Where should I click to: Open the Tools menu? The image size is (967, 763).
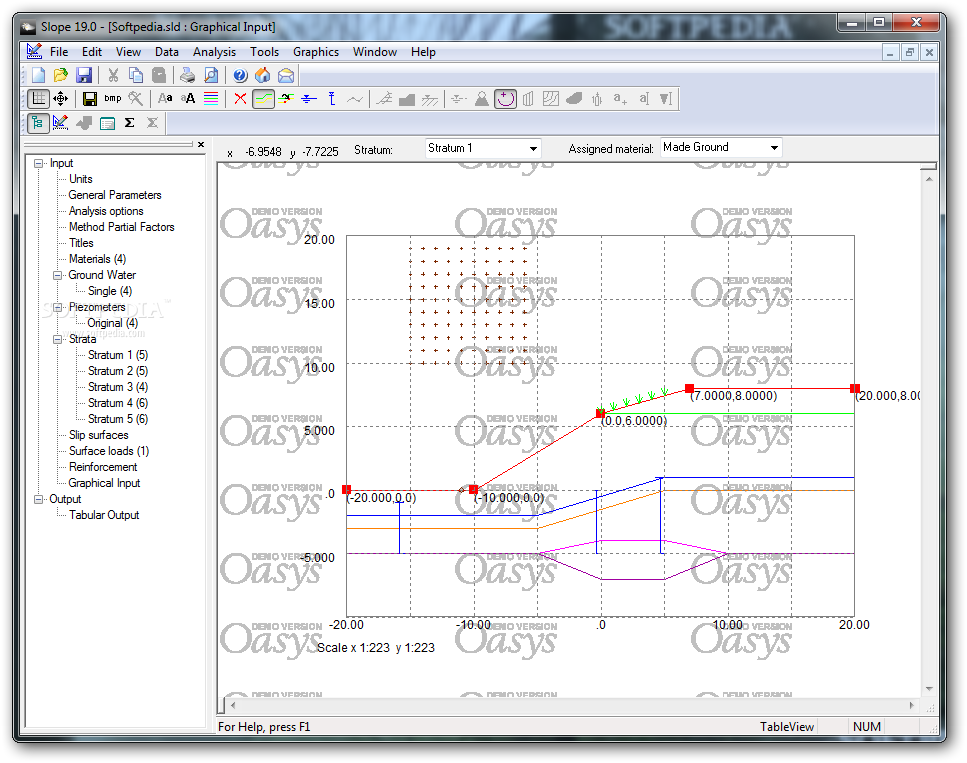pyautogui.click(x=265, y=52)
